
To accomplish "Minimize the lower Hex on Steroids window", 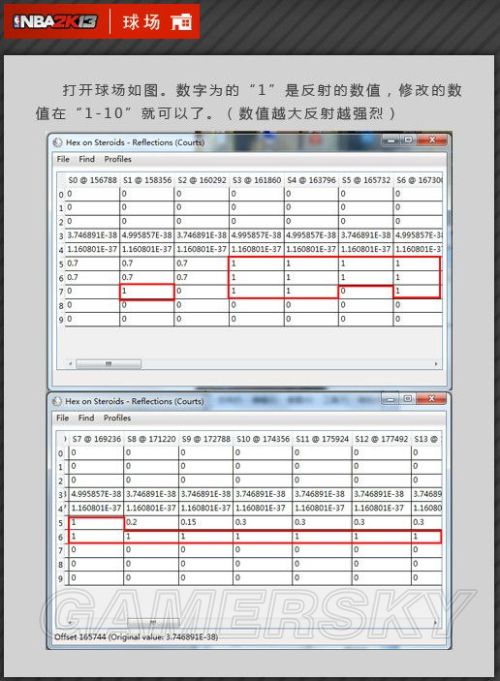I will pyautogui.click(x=391, y=398).
